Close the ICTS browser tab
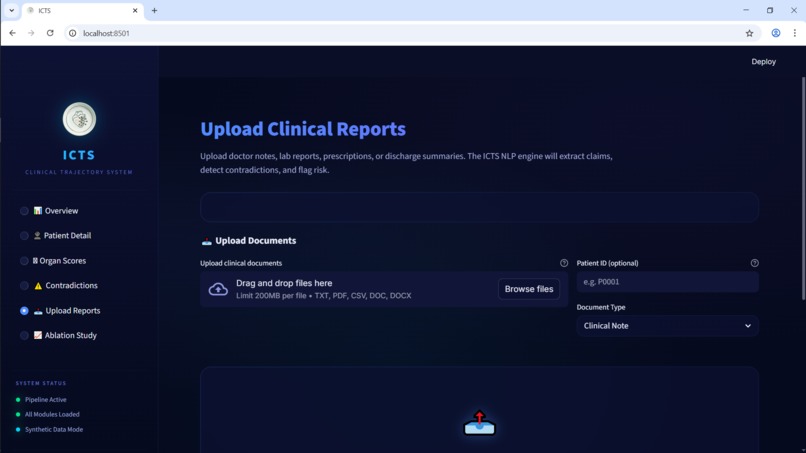Image resolution: width=806 pixels, height=453 pixels. [x=135, y=10]
